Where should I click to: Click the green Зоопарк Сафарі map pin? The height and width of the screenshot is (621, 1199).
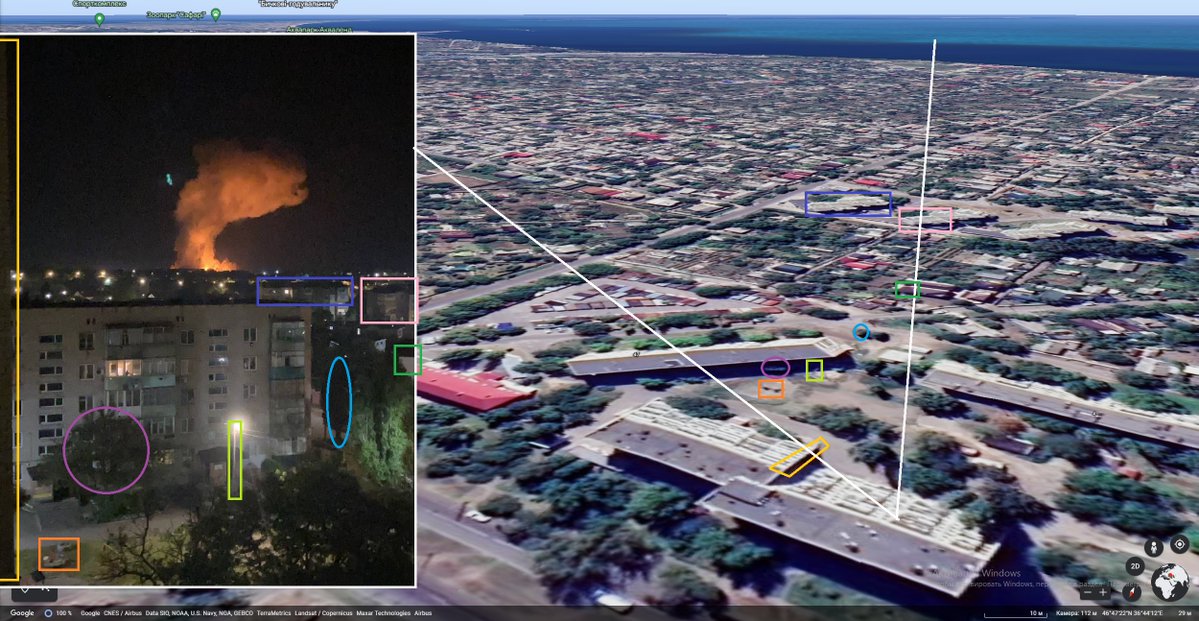(x=216, y=14)
